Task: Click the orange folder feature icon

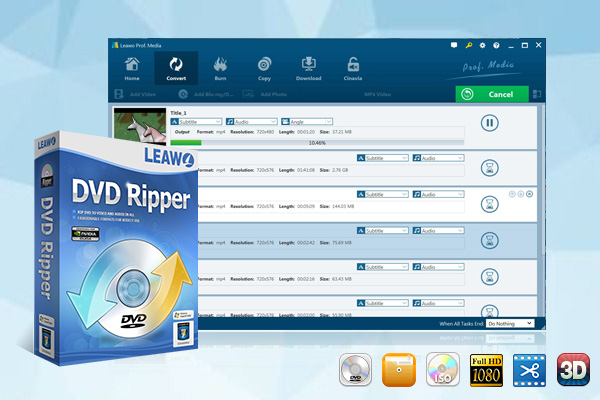Action: [399, 370]
